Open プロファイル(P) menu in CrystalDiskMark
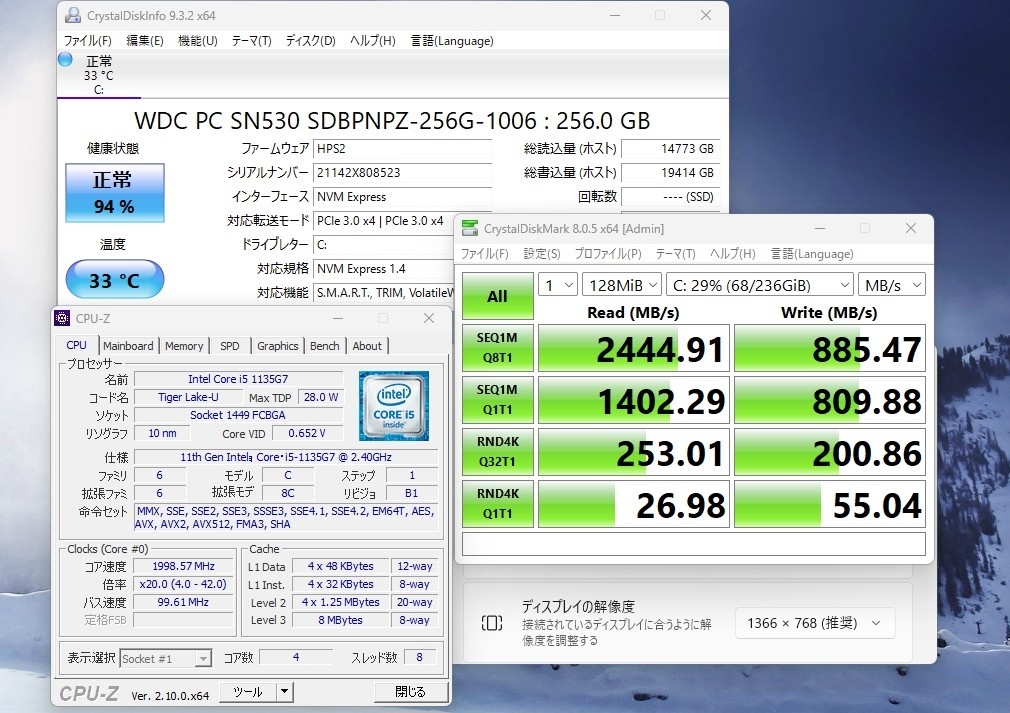 pyautogui.click(x=608, y=254)
